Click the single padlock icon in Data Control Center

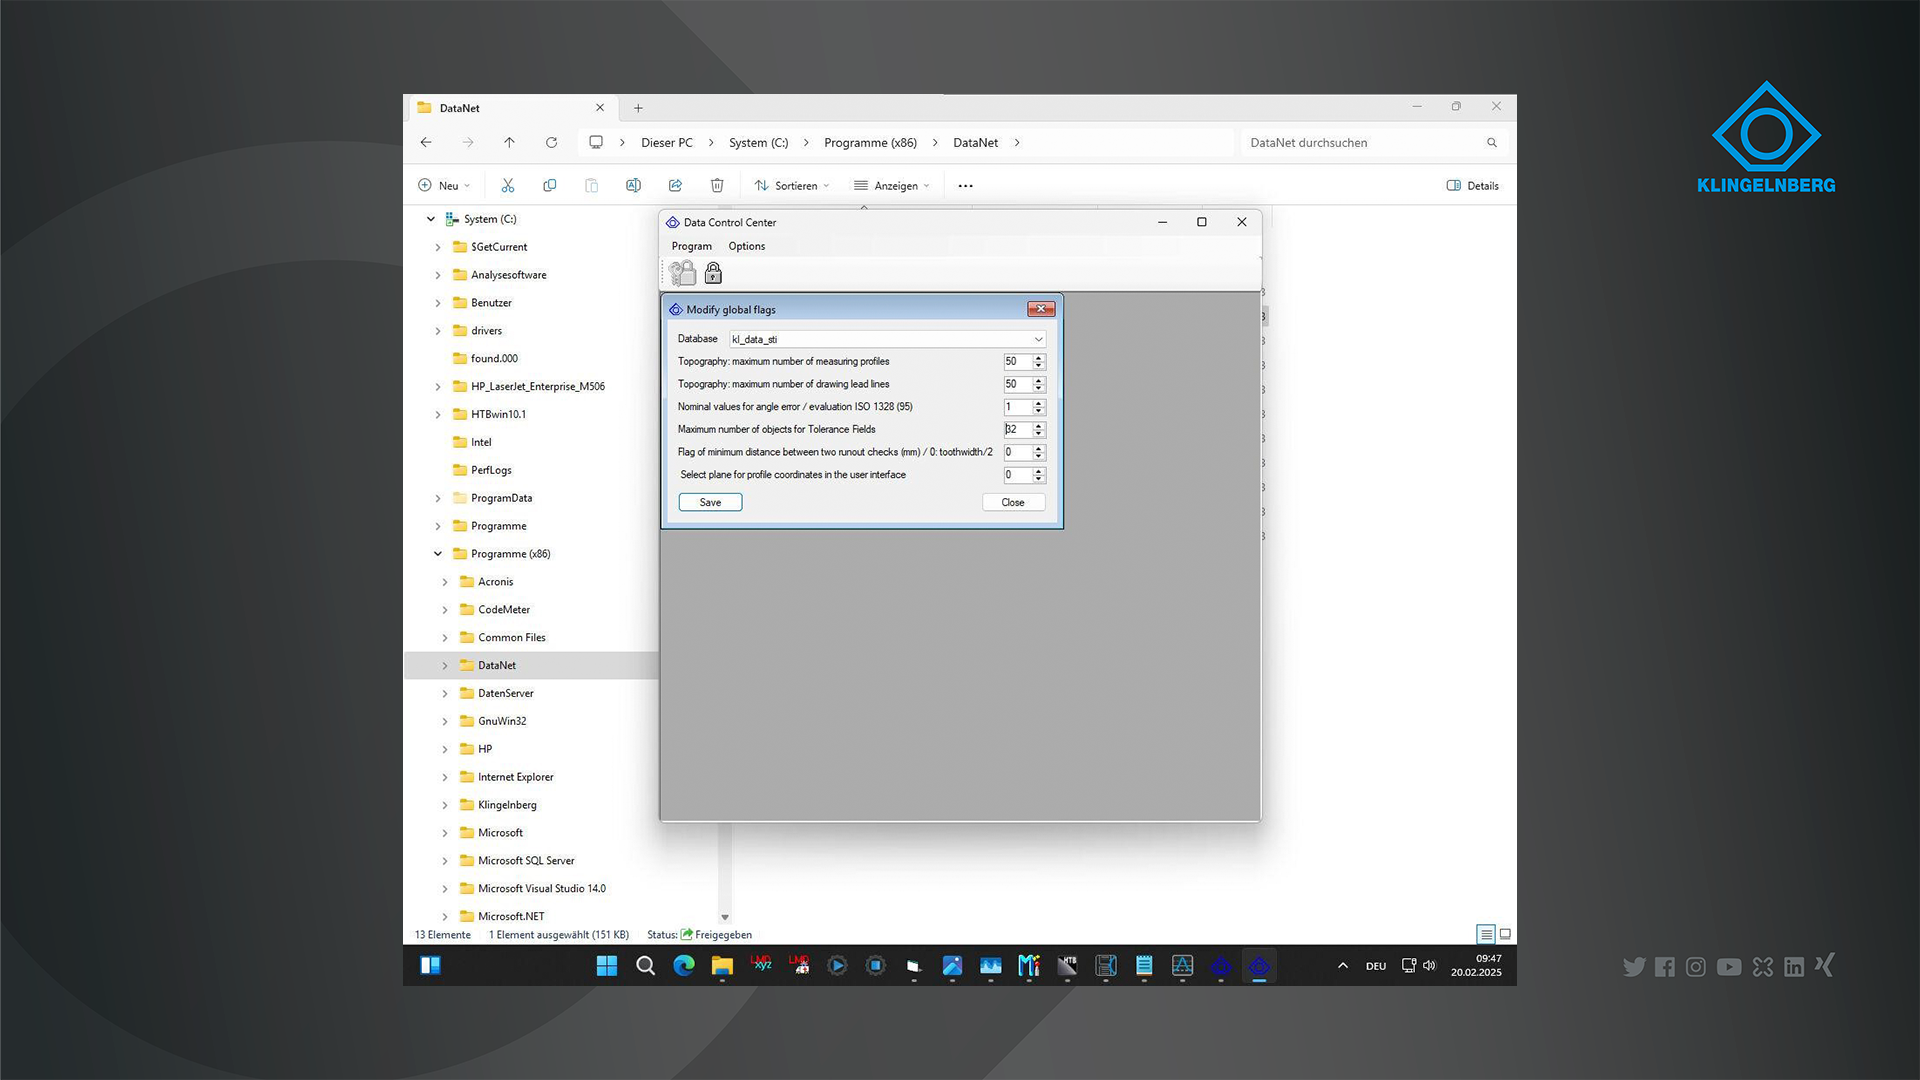click(713, 273)
